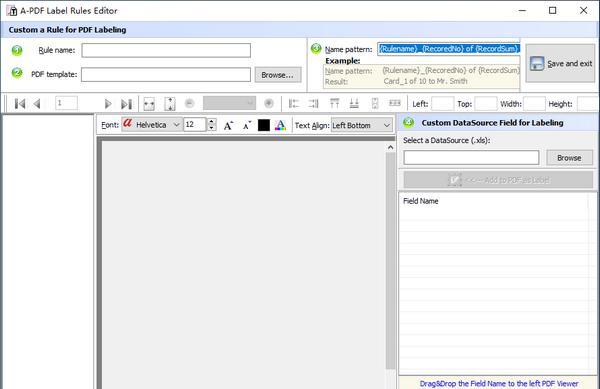Click the Drag&Drop Field Name hint text
The width and height of the screenshot is (600, 389).
499,383
